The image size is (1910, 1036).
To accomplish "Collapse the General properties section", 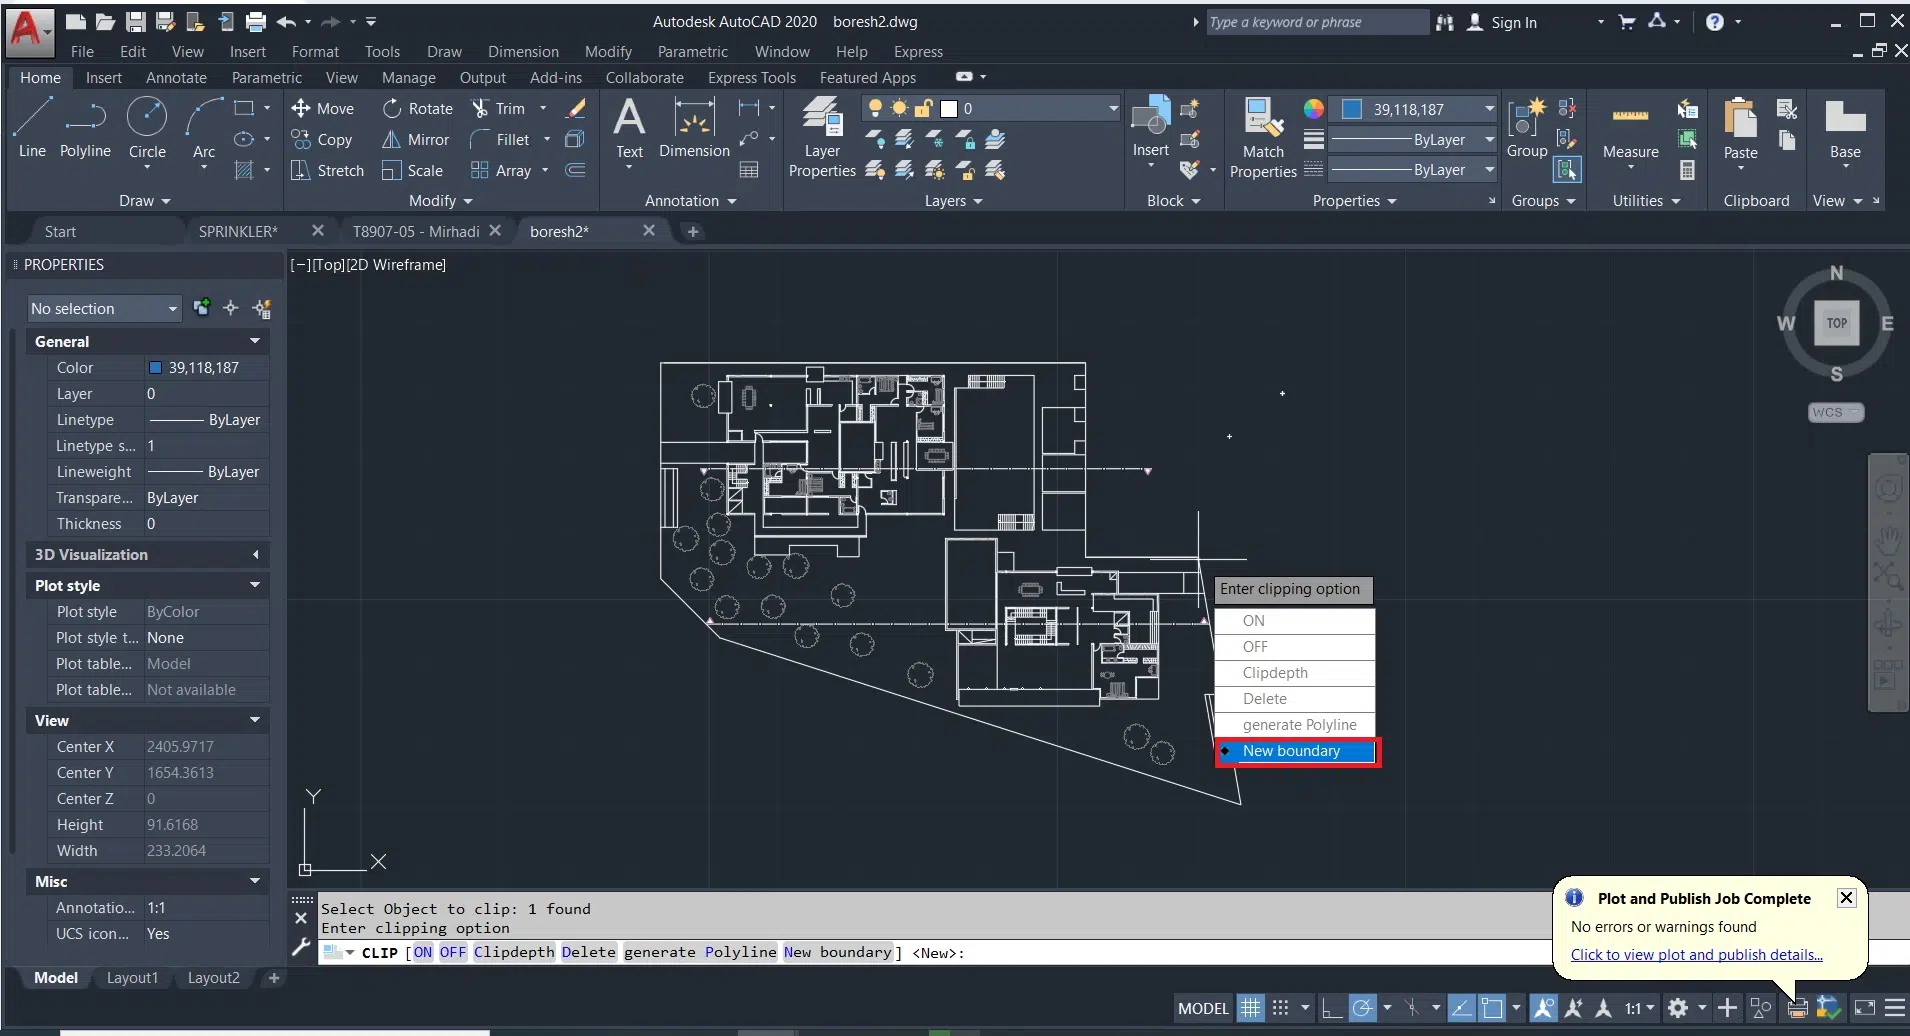I will [x=255, y=342].
